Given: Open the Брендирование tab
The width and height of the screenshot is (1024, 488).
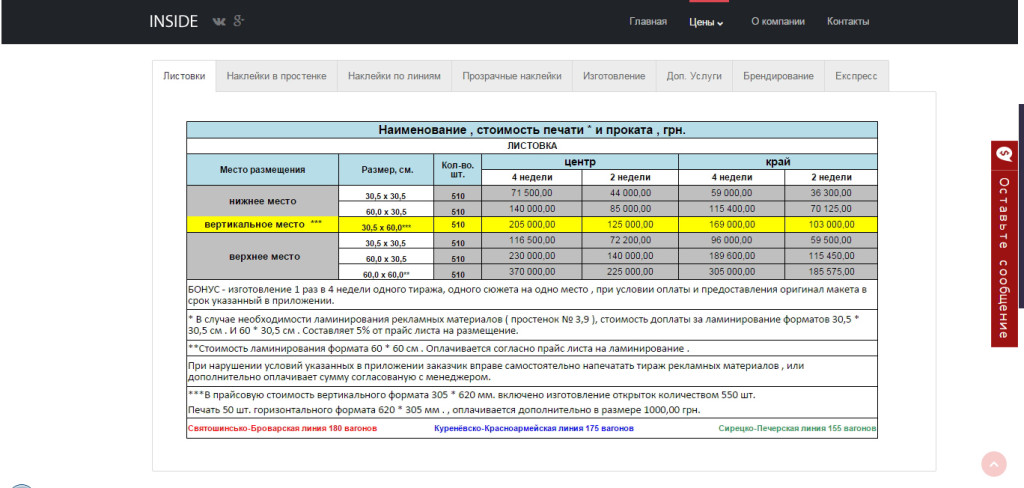Looking at the screenshot, I should pos(778,76).
